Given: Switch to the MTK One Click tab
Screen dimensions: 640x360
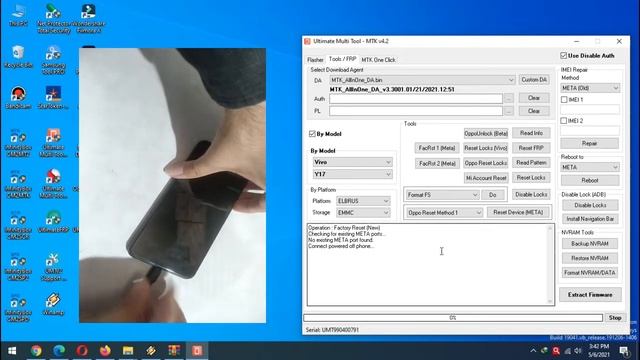Looking at the screenshot, I should [378, 60].
